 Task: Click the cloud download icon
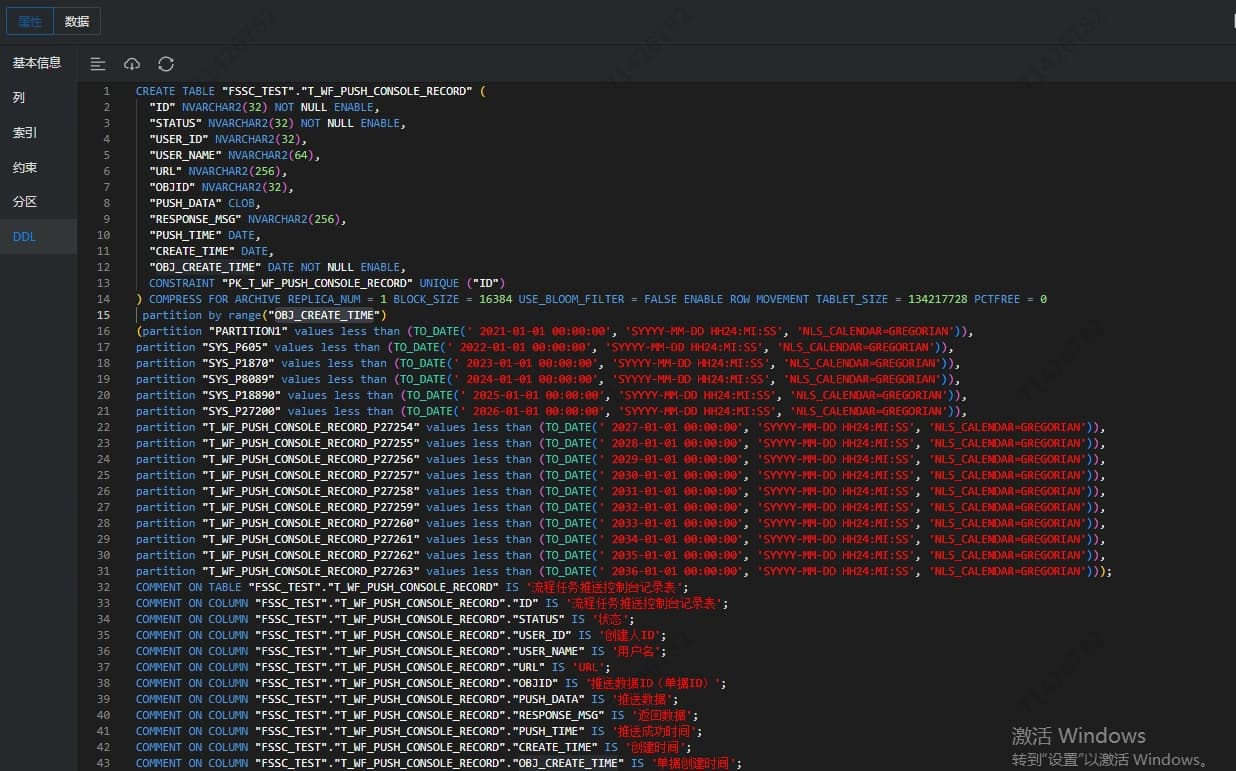(132, 64)
